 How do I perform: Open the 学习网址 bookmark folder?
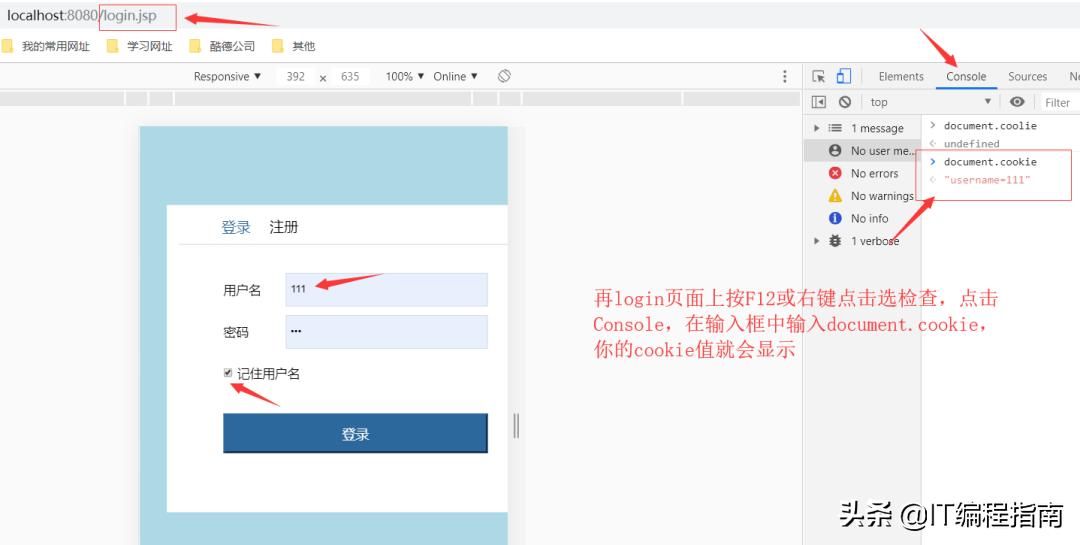point(140,46)
